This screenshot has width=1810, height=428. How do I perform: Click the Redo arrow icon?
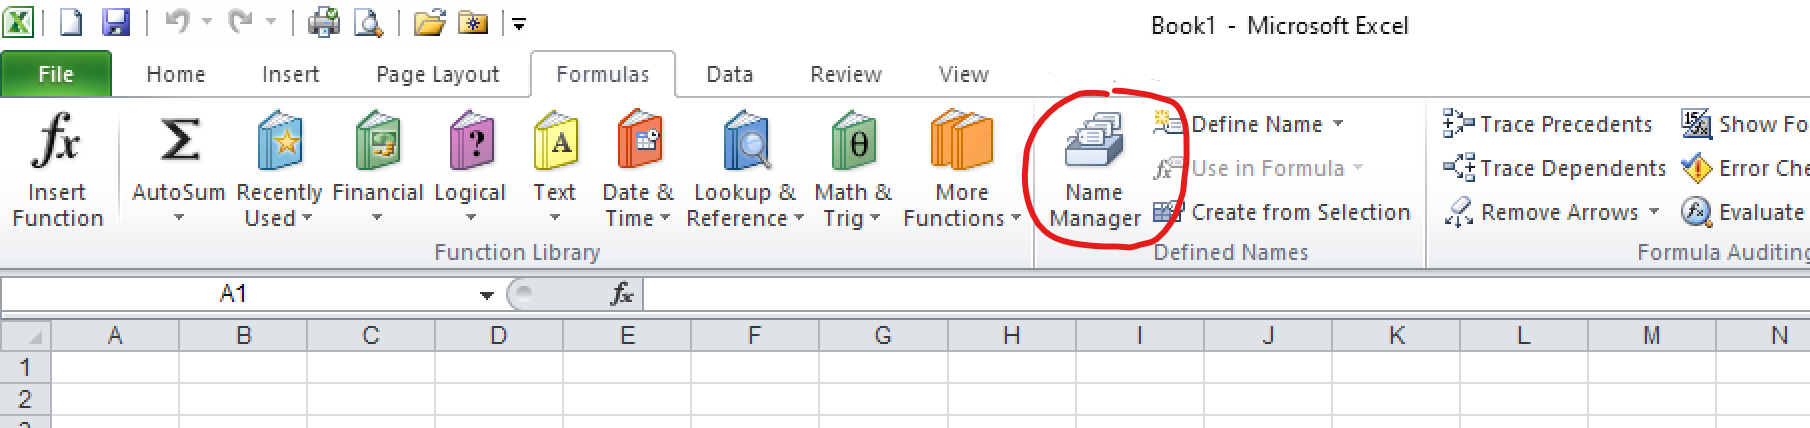click(241, 22)
